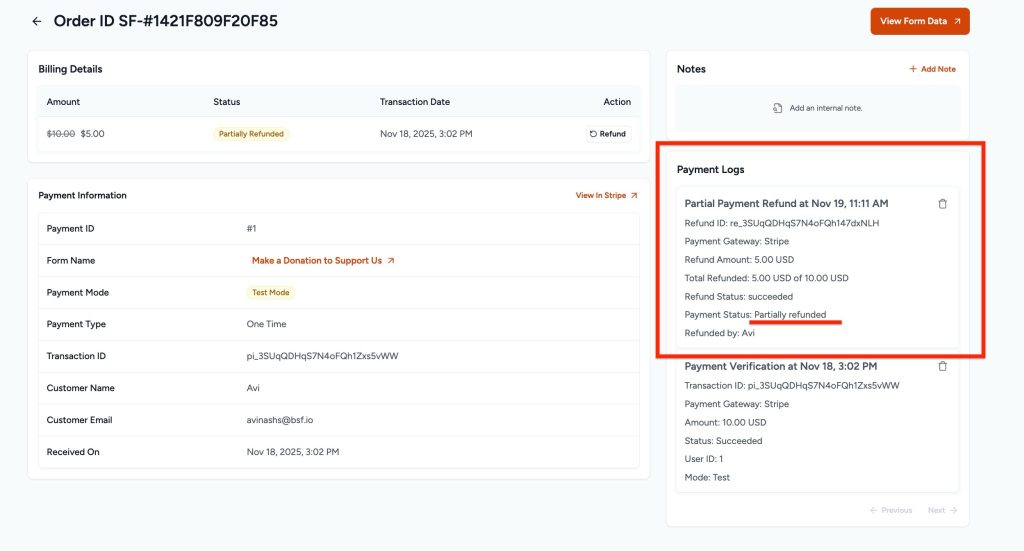Click the Partially Refunded status badge
The width and height of the screenshot is (1024, 551).
[x=251, y=134]
